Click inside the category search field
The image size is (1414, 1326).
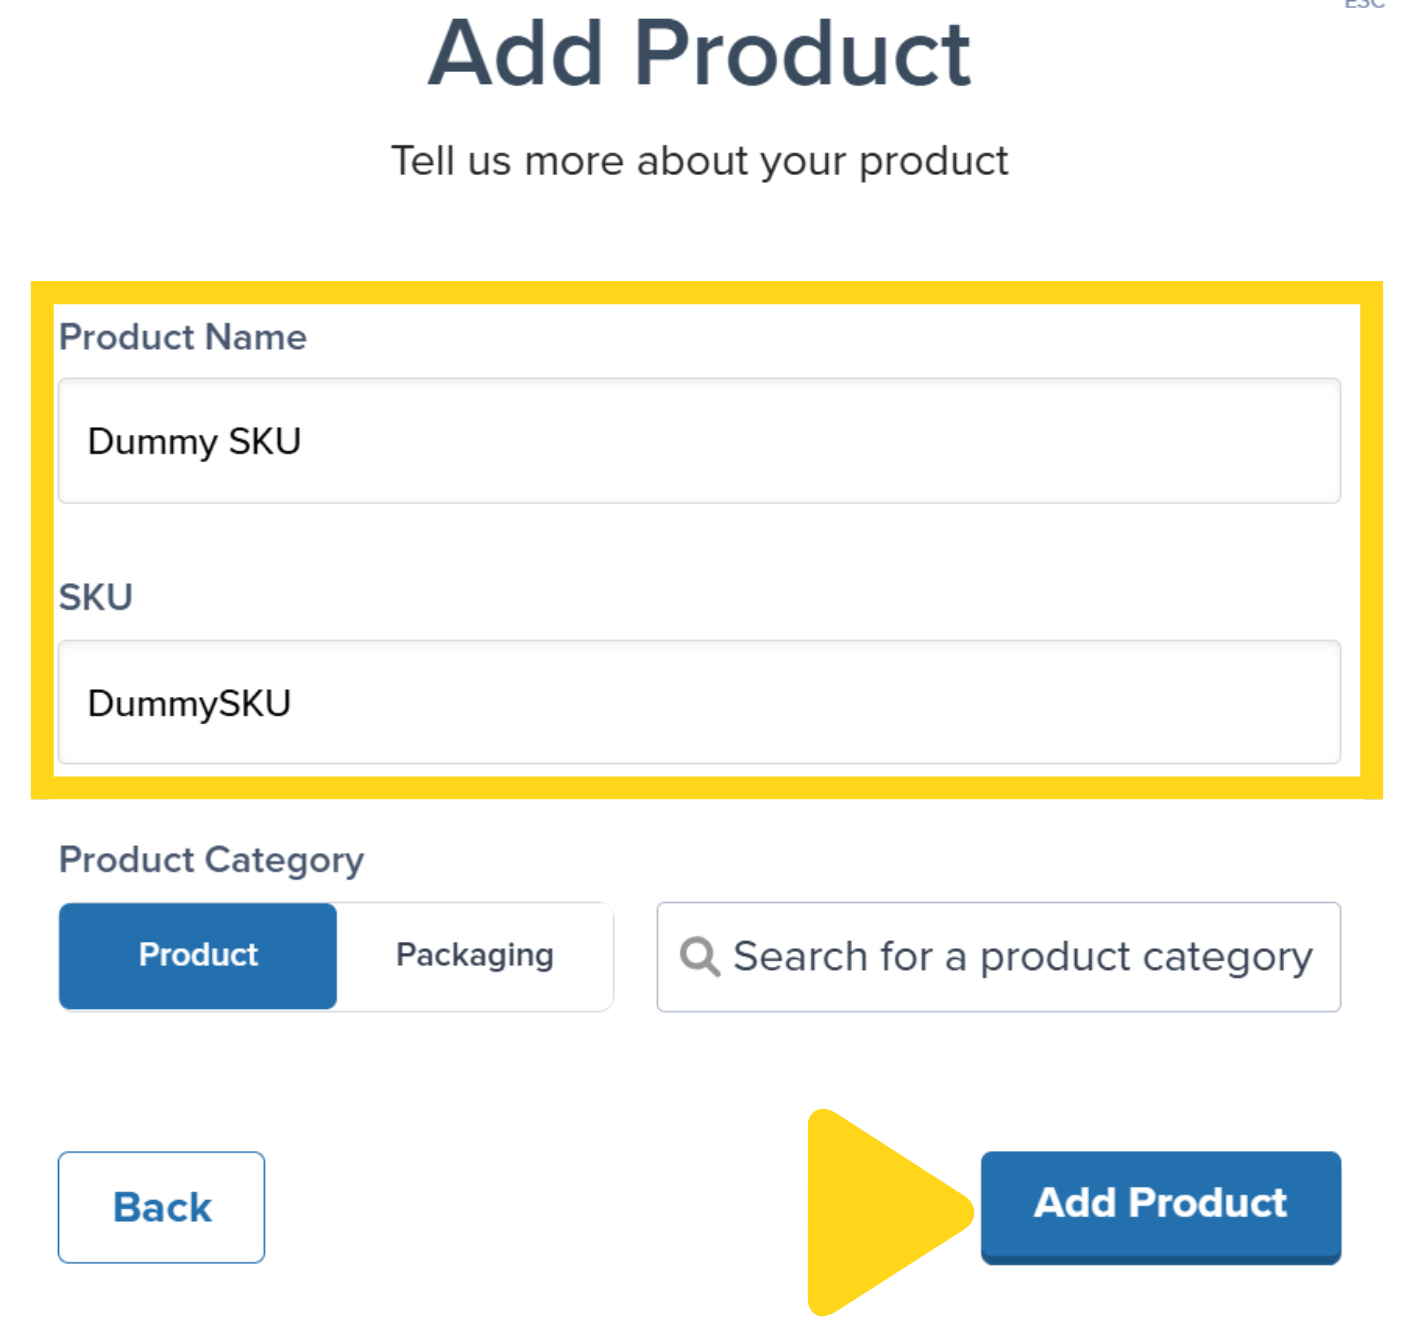click(1020, 956)
